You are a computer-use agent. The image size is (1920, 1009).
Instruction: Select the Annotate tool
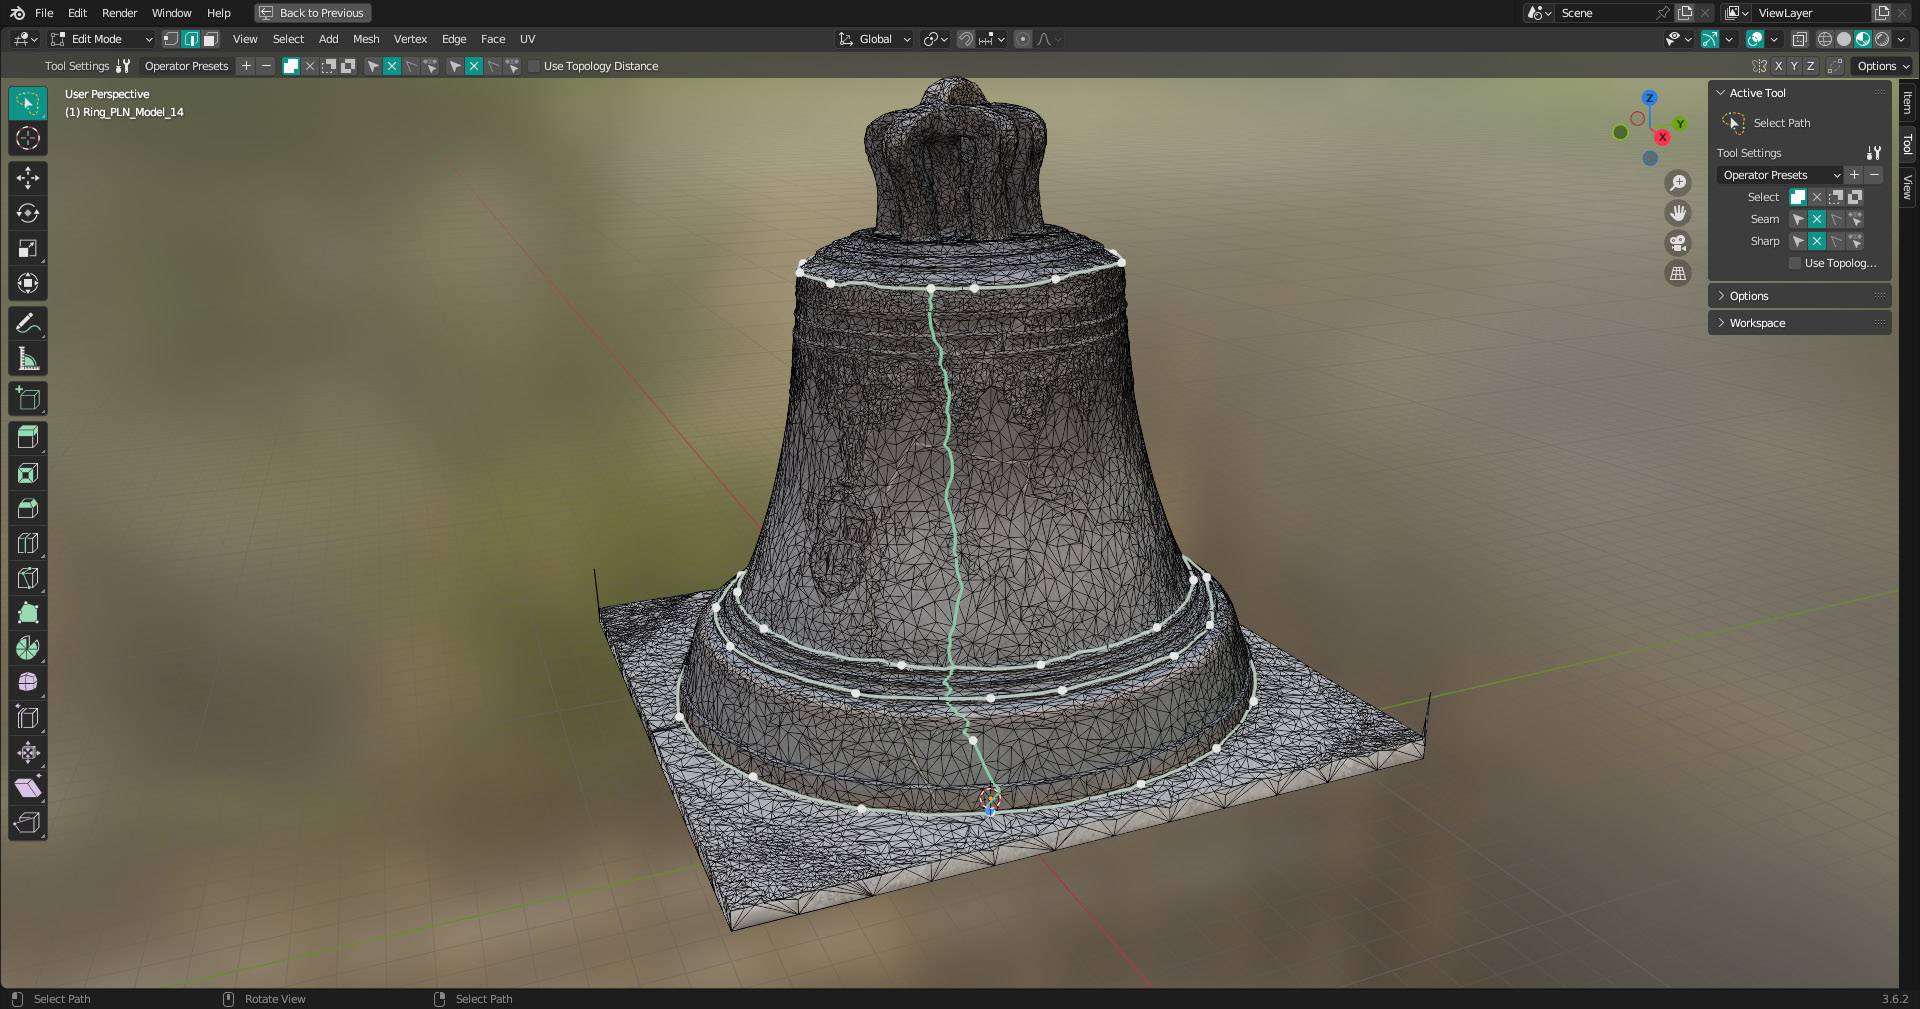28,323
